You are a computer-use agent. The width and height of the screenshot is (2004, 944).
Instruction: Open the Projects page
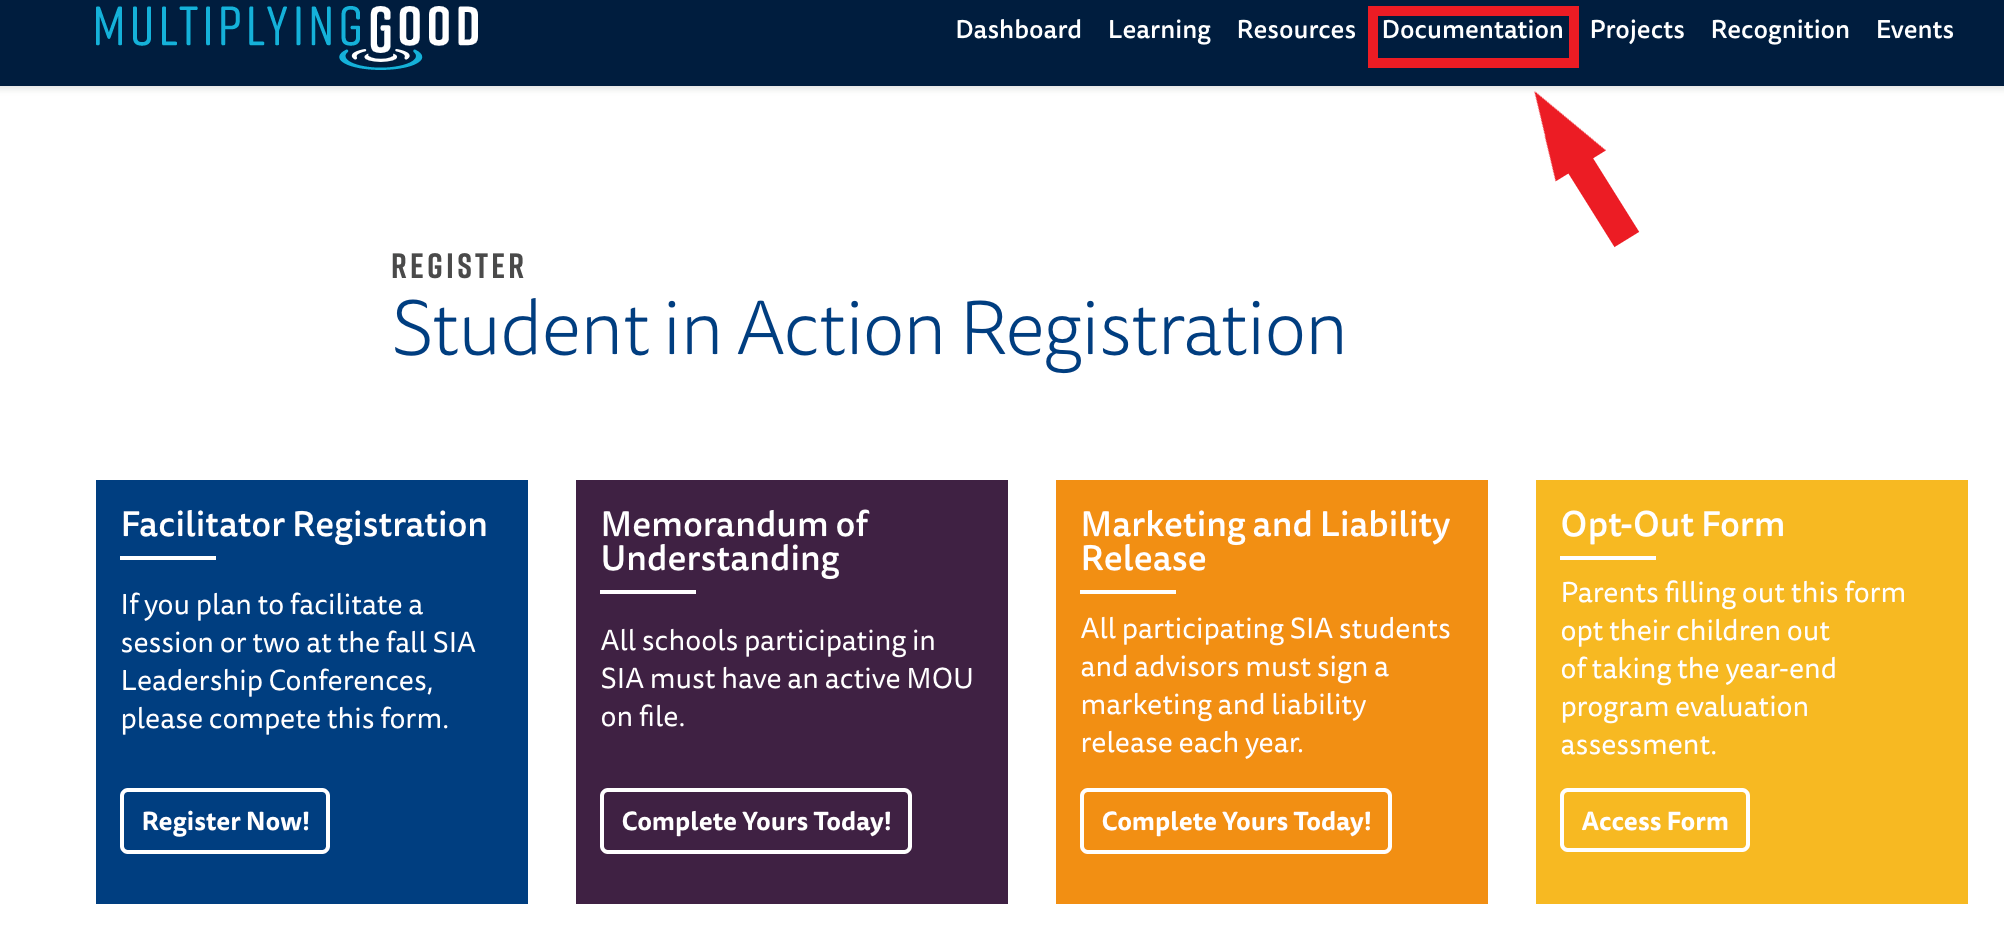[1637, 31]
